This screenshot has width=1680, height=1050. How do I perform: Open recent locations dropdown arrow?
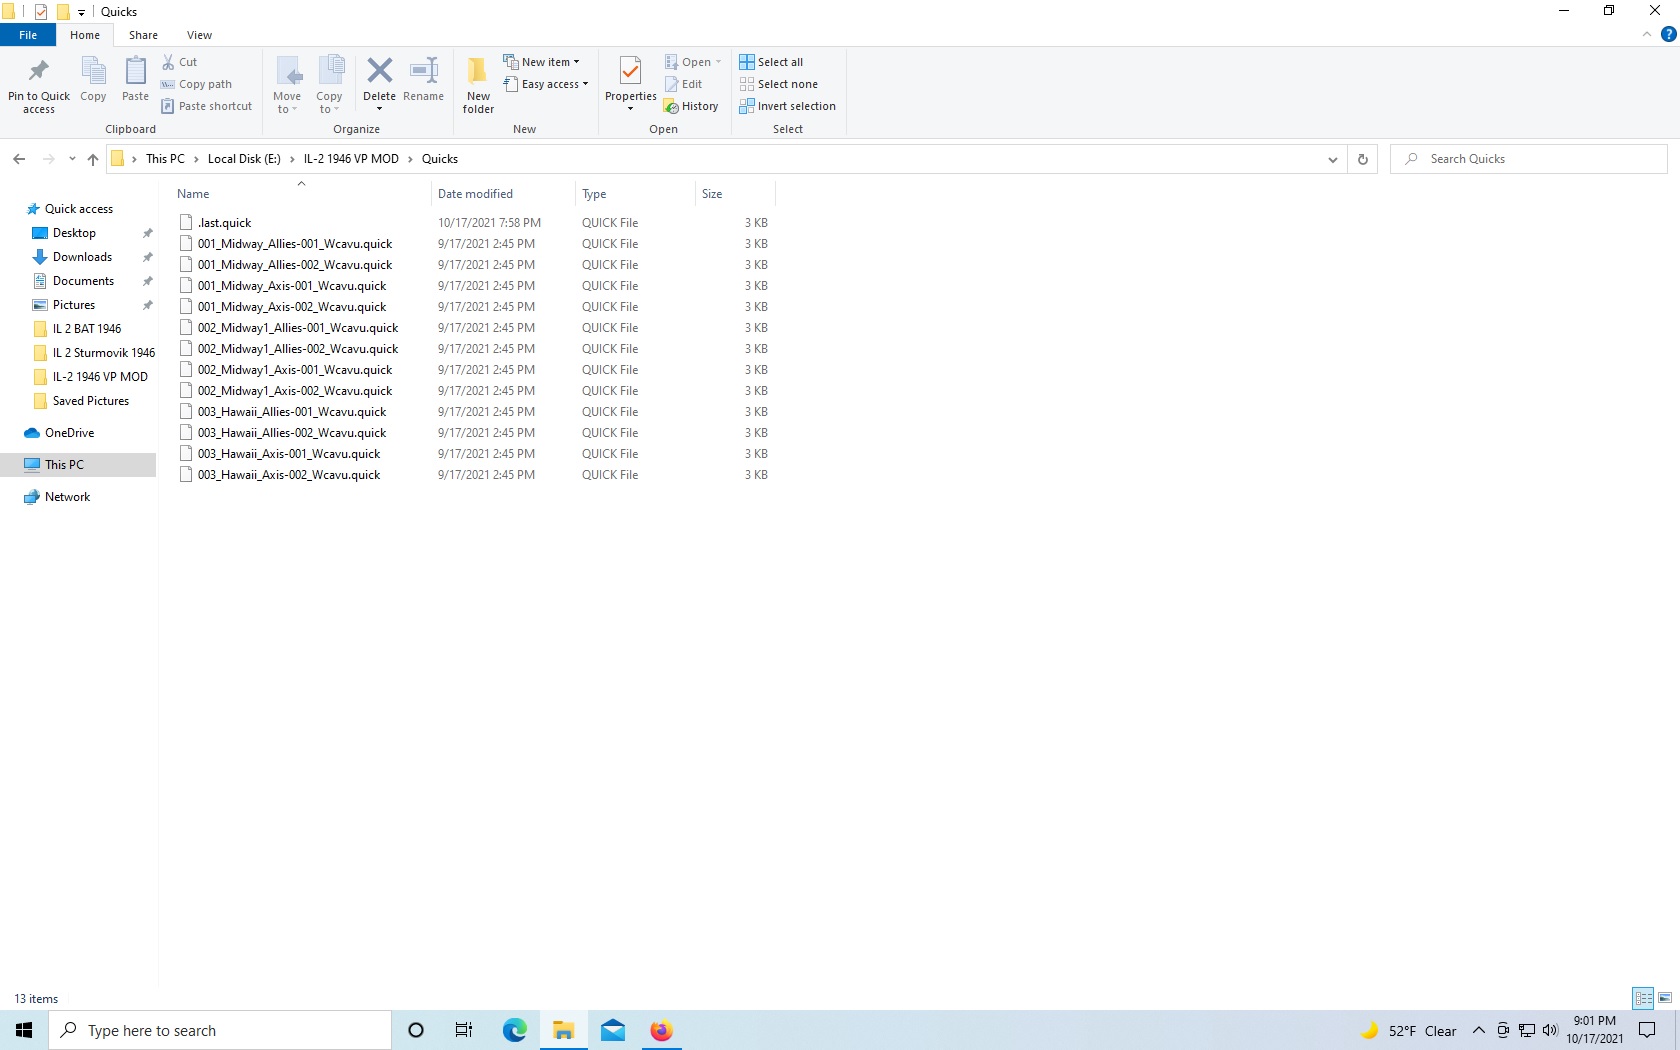(72, 159)
